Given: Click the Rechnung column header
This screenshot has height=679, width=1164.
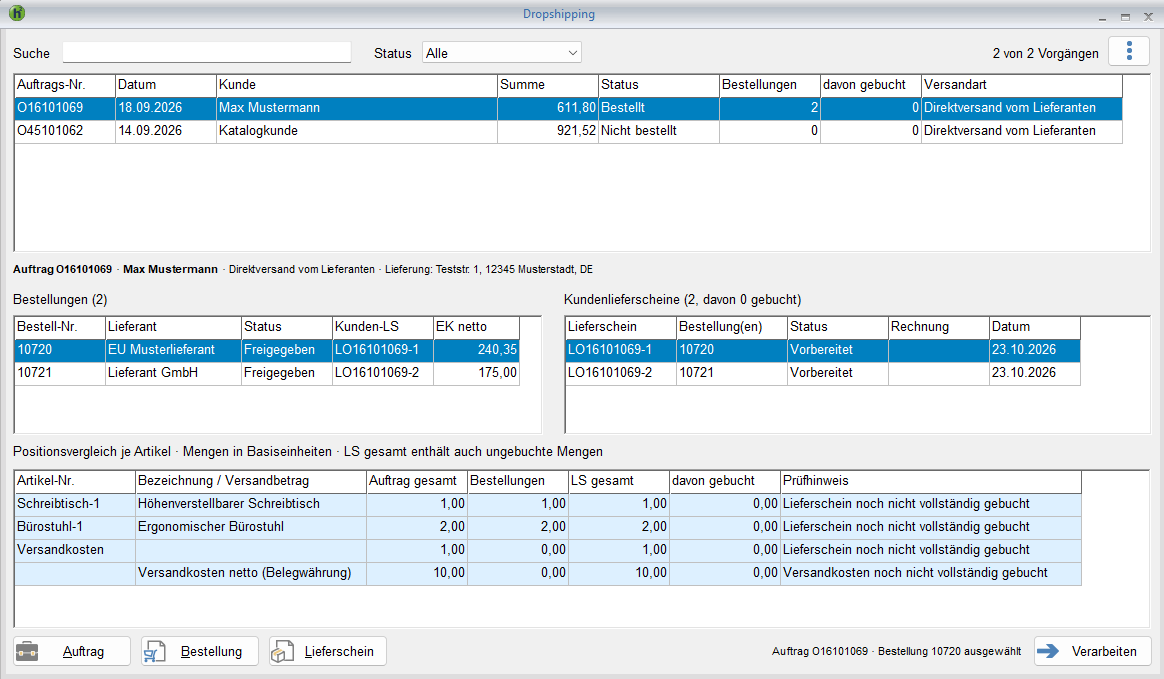Looking at the screenshot, I should click(939, 327).
